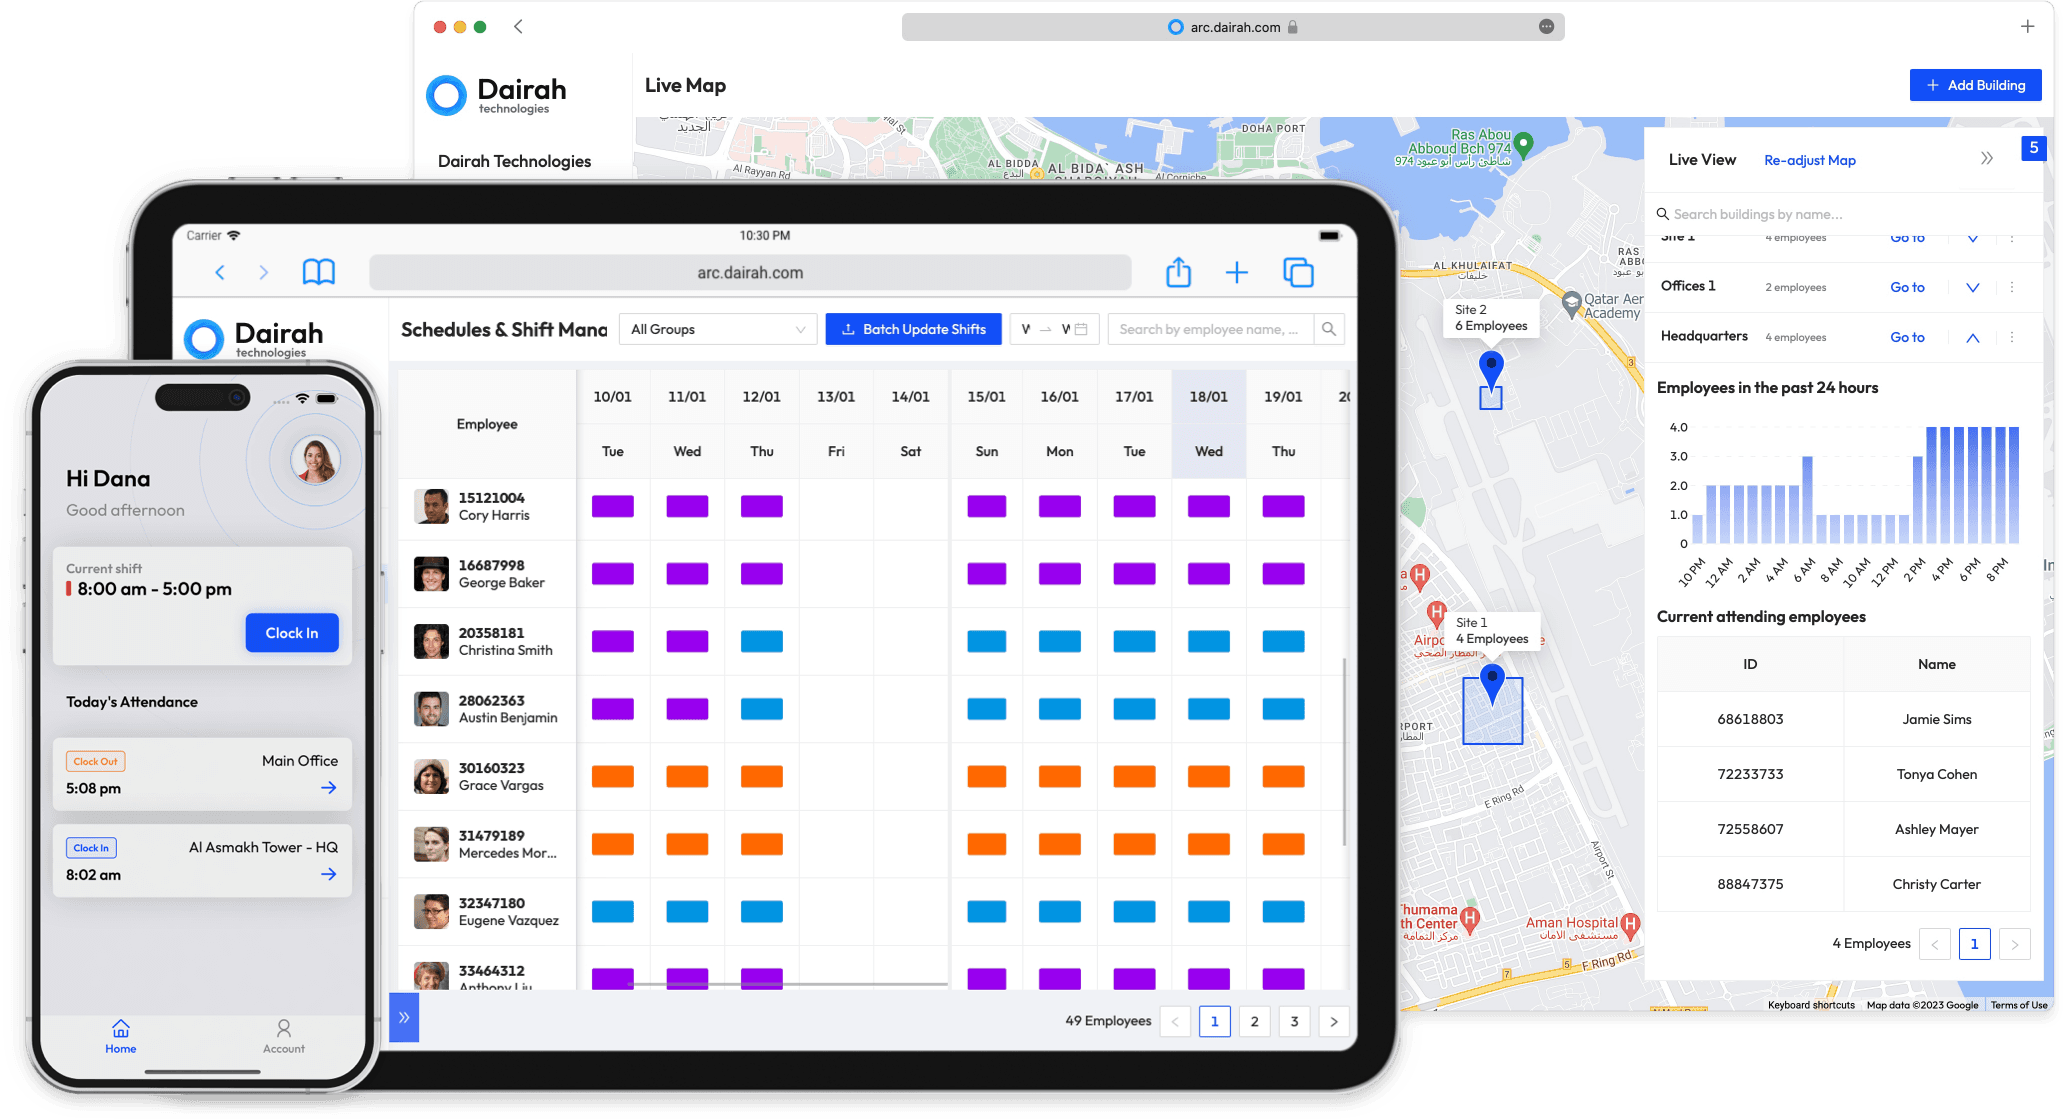Open the date range picker field
This screenshot has width=2063, height=1119.
pyautogui.click(x=1055, y=329)
